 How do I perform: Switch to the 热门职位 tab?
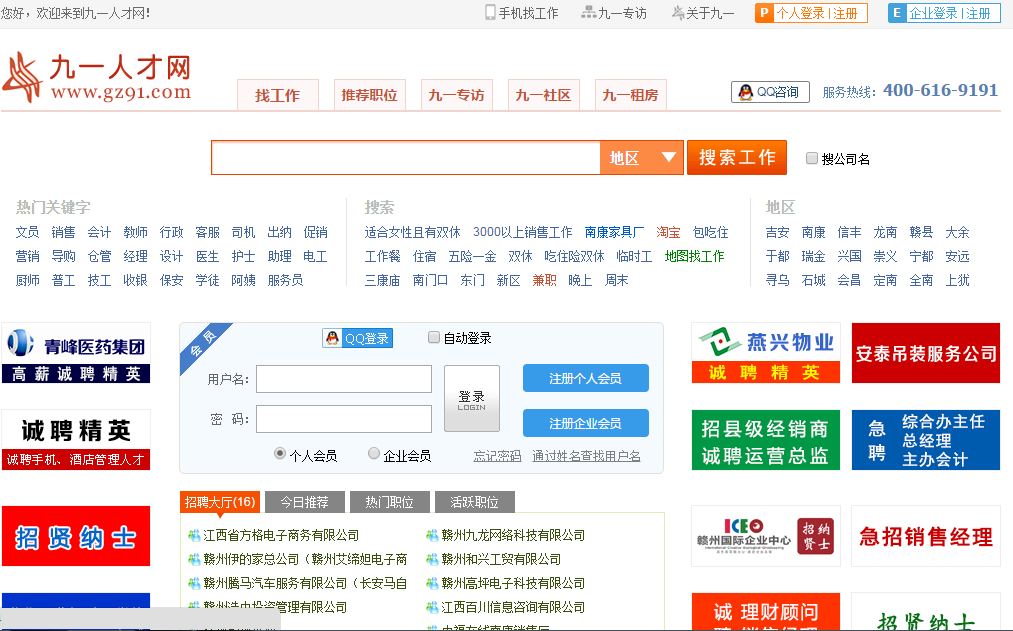pyautogui.click(x=390, y=502)
